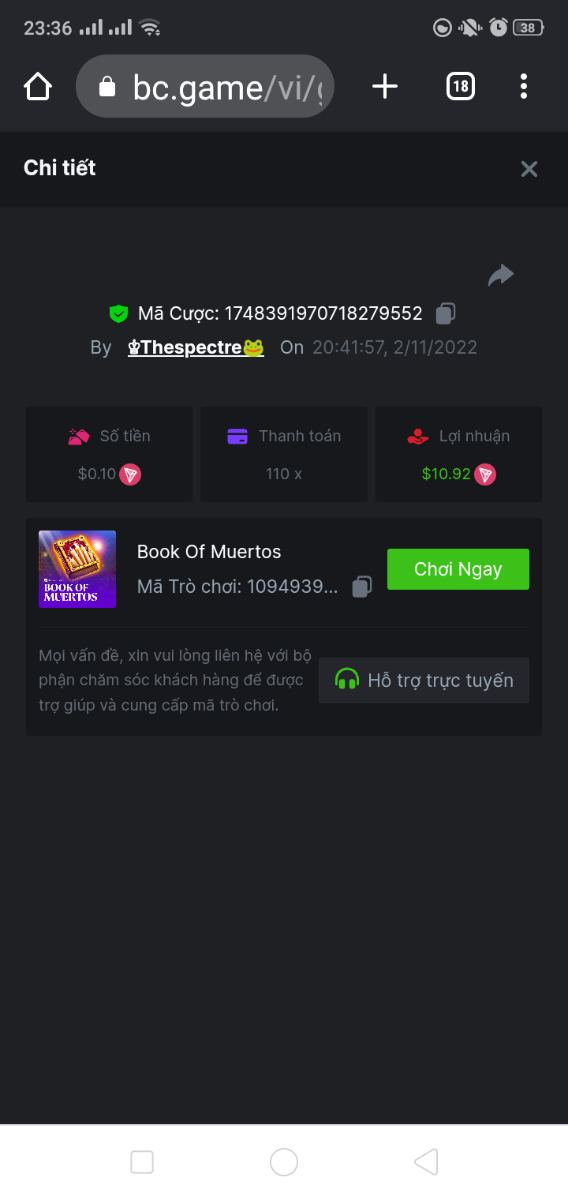Open the browser three-dot menu
Viewport: 568px width, 1200px height.
click(x=524, y=87)
